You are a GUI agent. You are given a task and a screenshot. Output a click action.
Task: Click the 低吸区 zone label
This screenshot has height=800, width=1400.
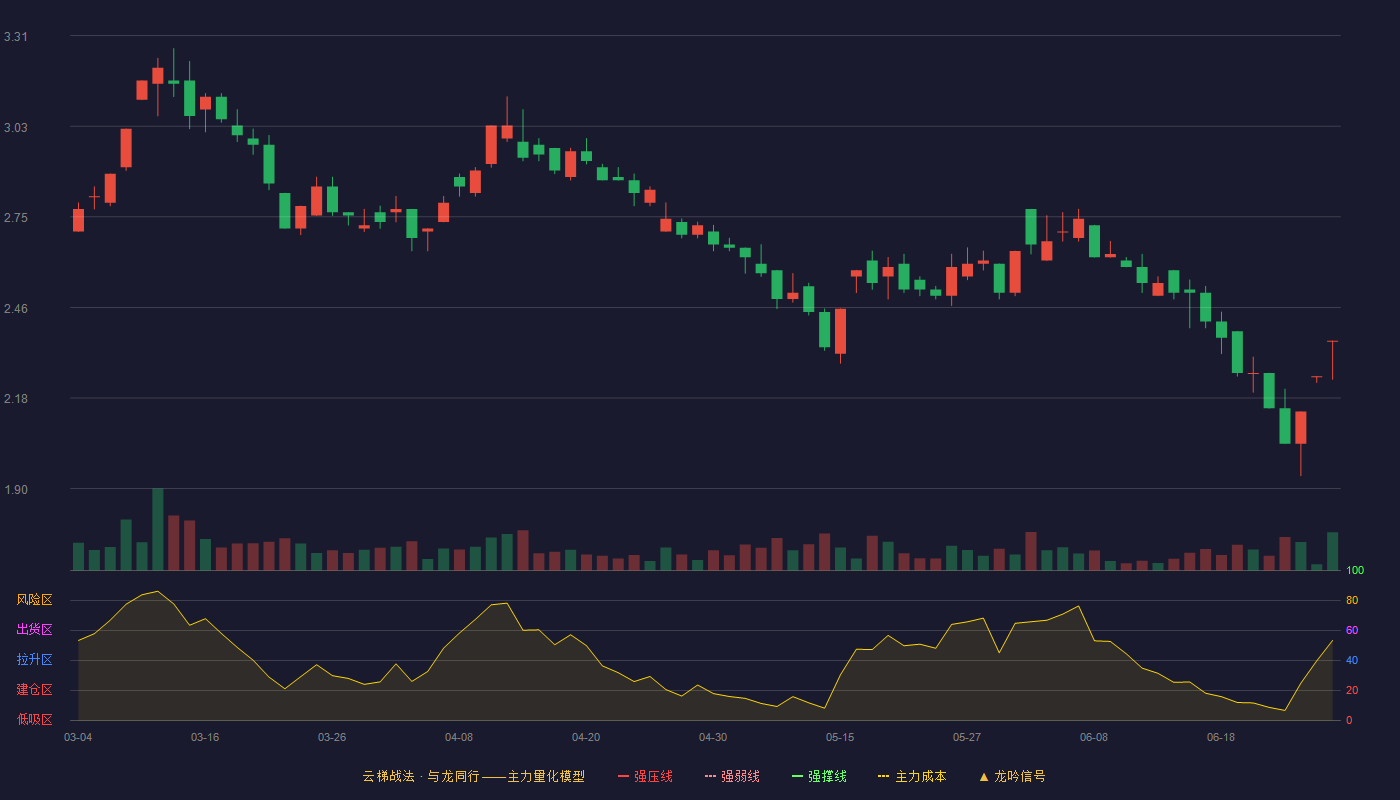tap(34, 720)
